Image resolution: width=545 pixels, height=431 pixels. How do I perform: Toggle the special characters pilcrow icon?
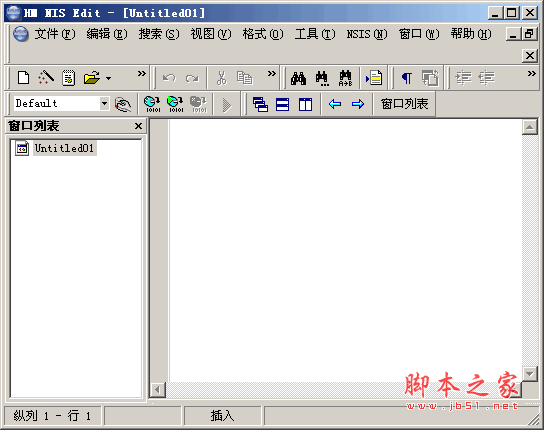[407, 78]
